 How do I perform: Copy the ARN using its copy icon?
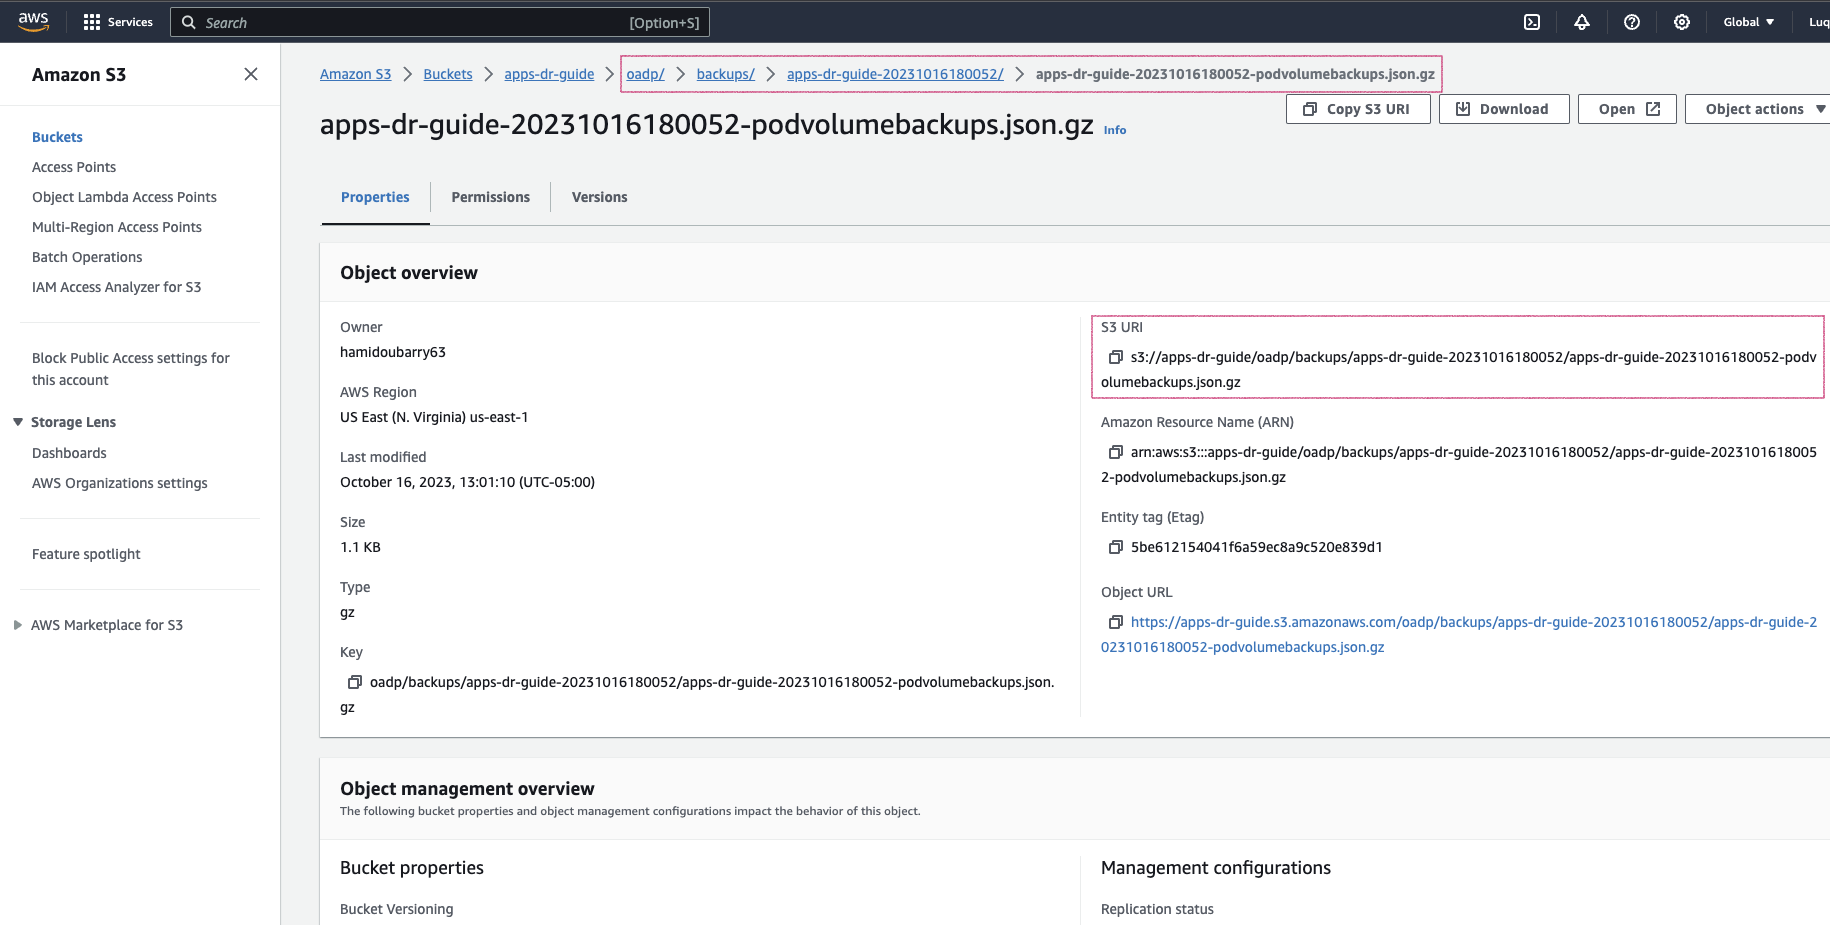pos(1116,452)
